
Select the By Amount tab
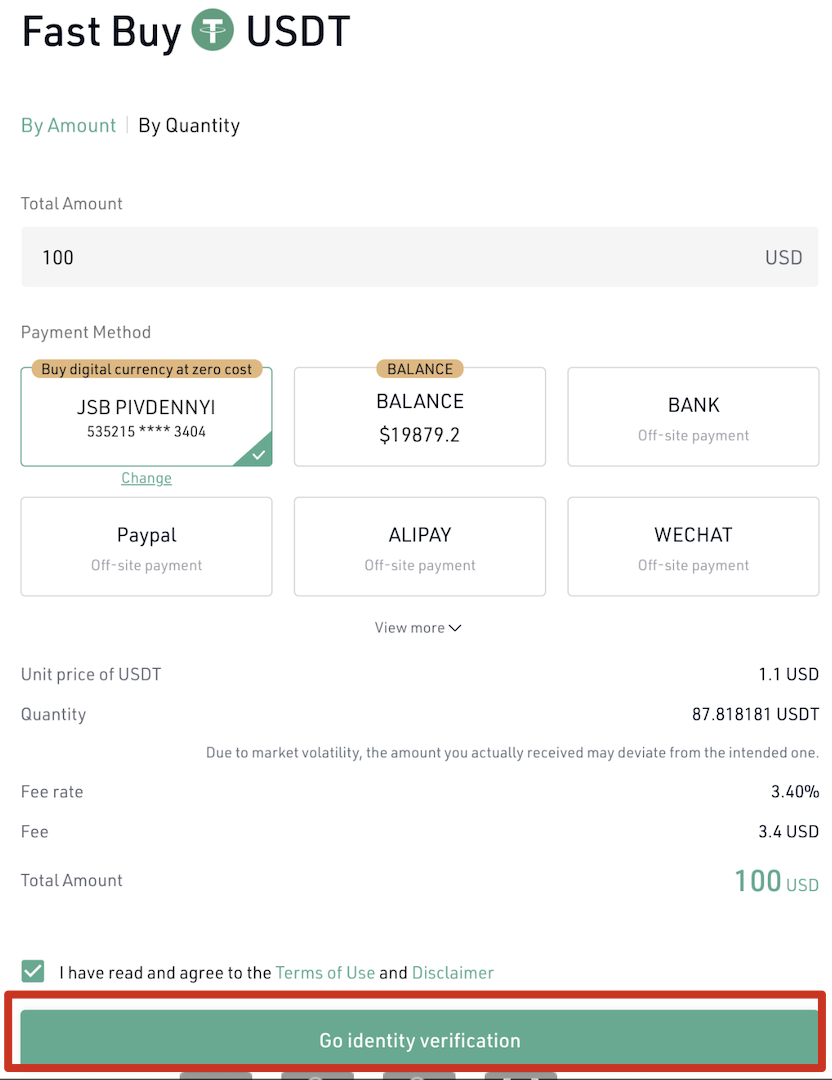coord(68,125)
